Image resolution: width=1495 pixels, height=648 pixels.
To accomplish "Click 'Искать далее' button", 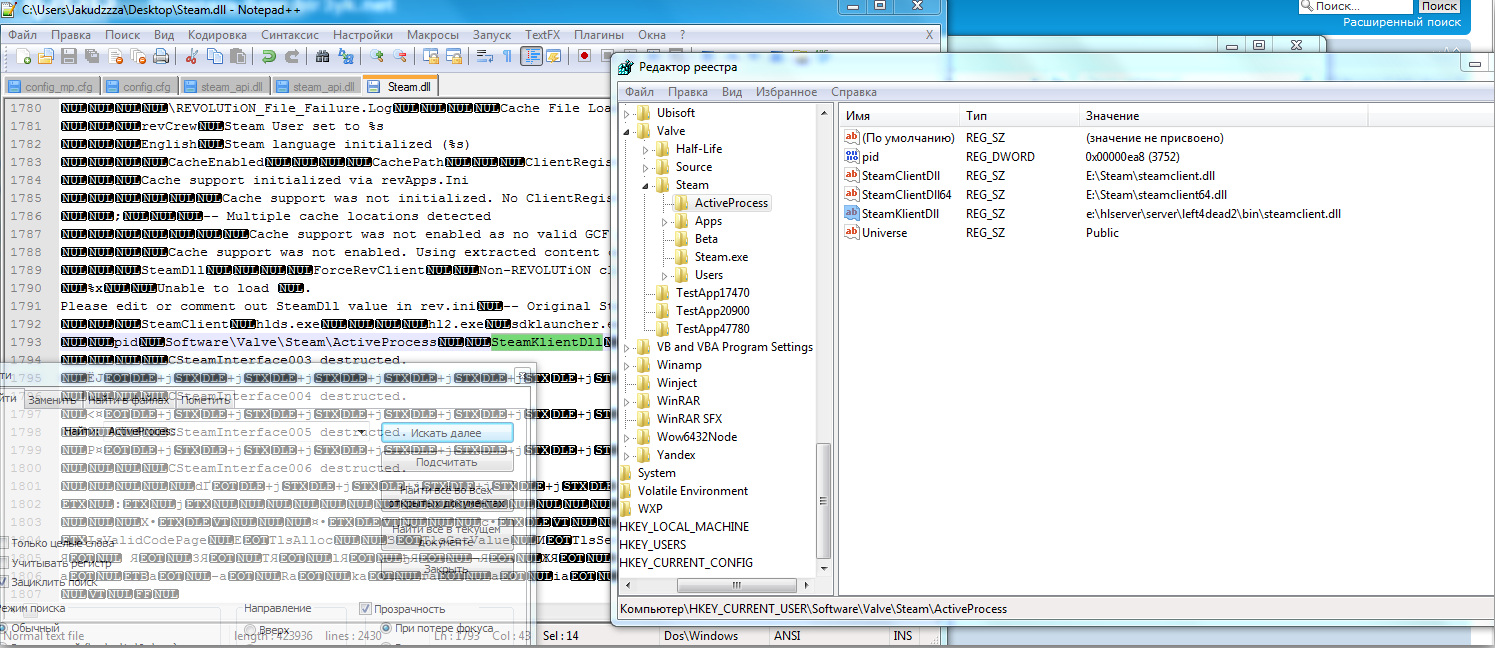I will click(x=446, y=433).
